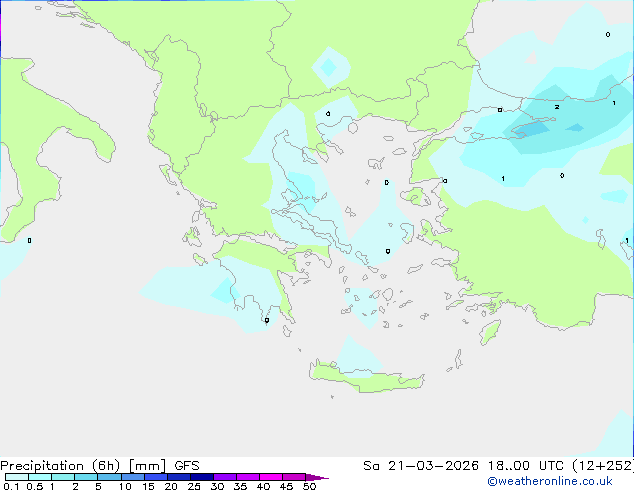Click the '45' legend scale label
The height and width of the screenshot is (490, 634).
tap(286, 486)
